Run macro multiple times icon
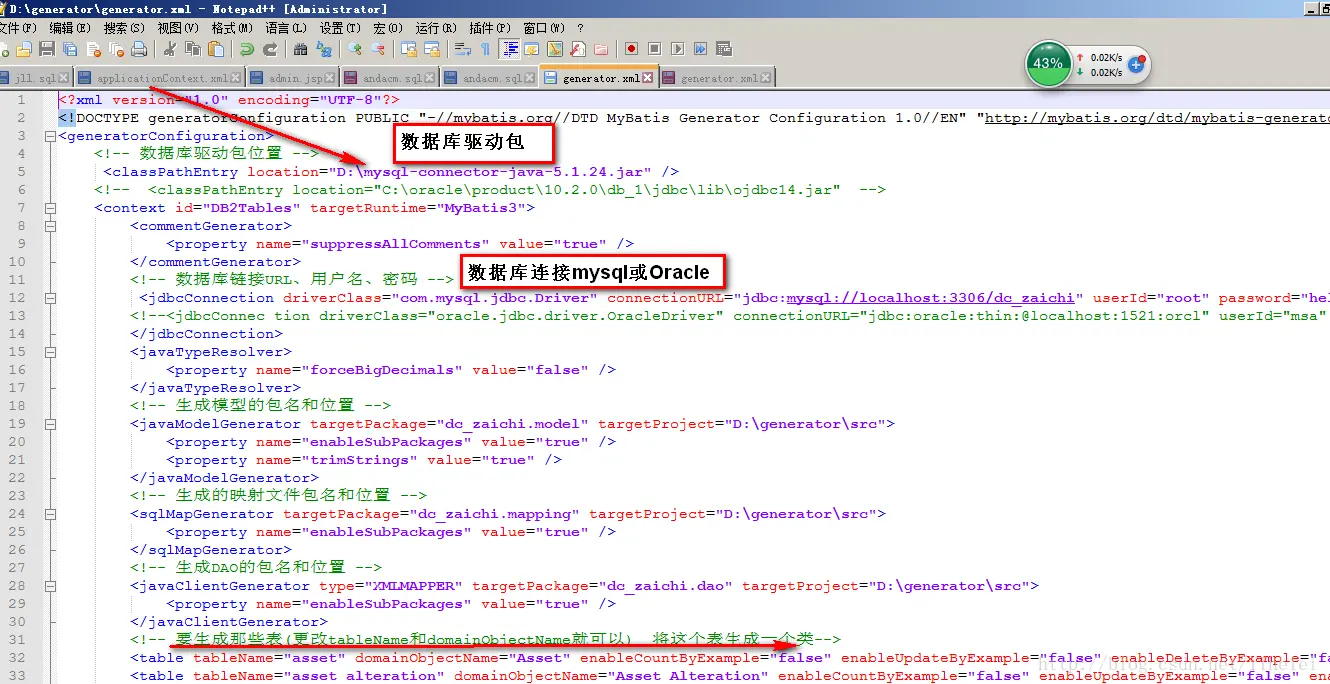Image resolution: width=1330 pixels, height=684 pixels. click(x=700, y=48)
